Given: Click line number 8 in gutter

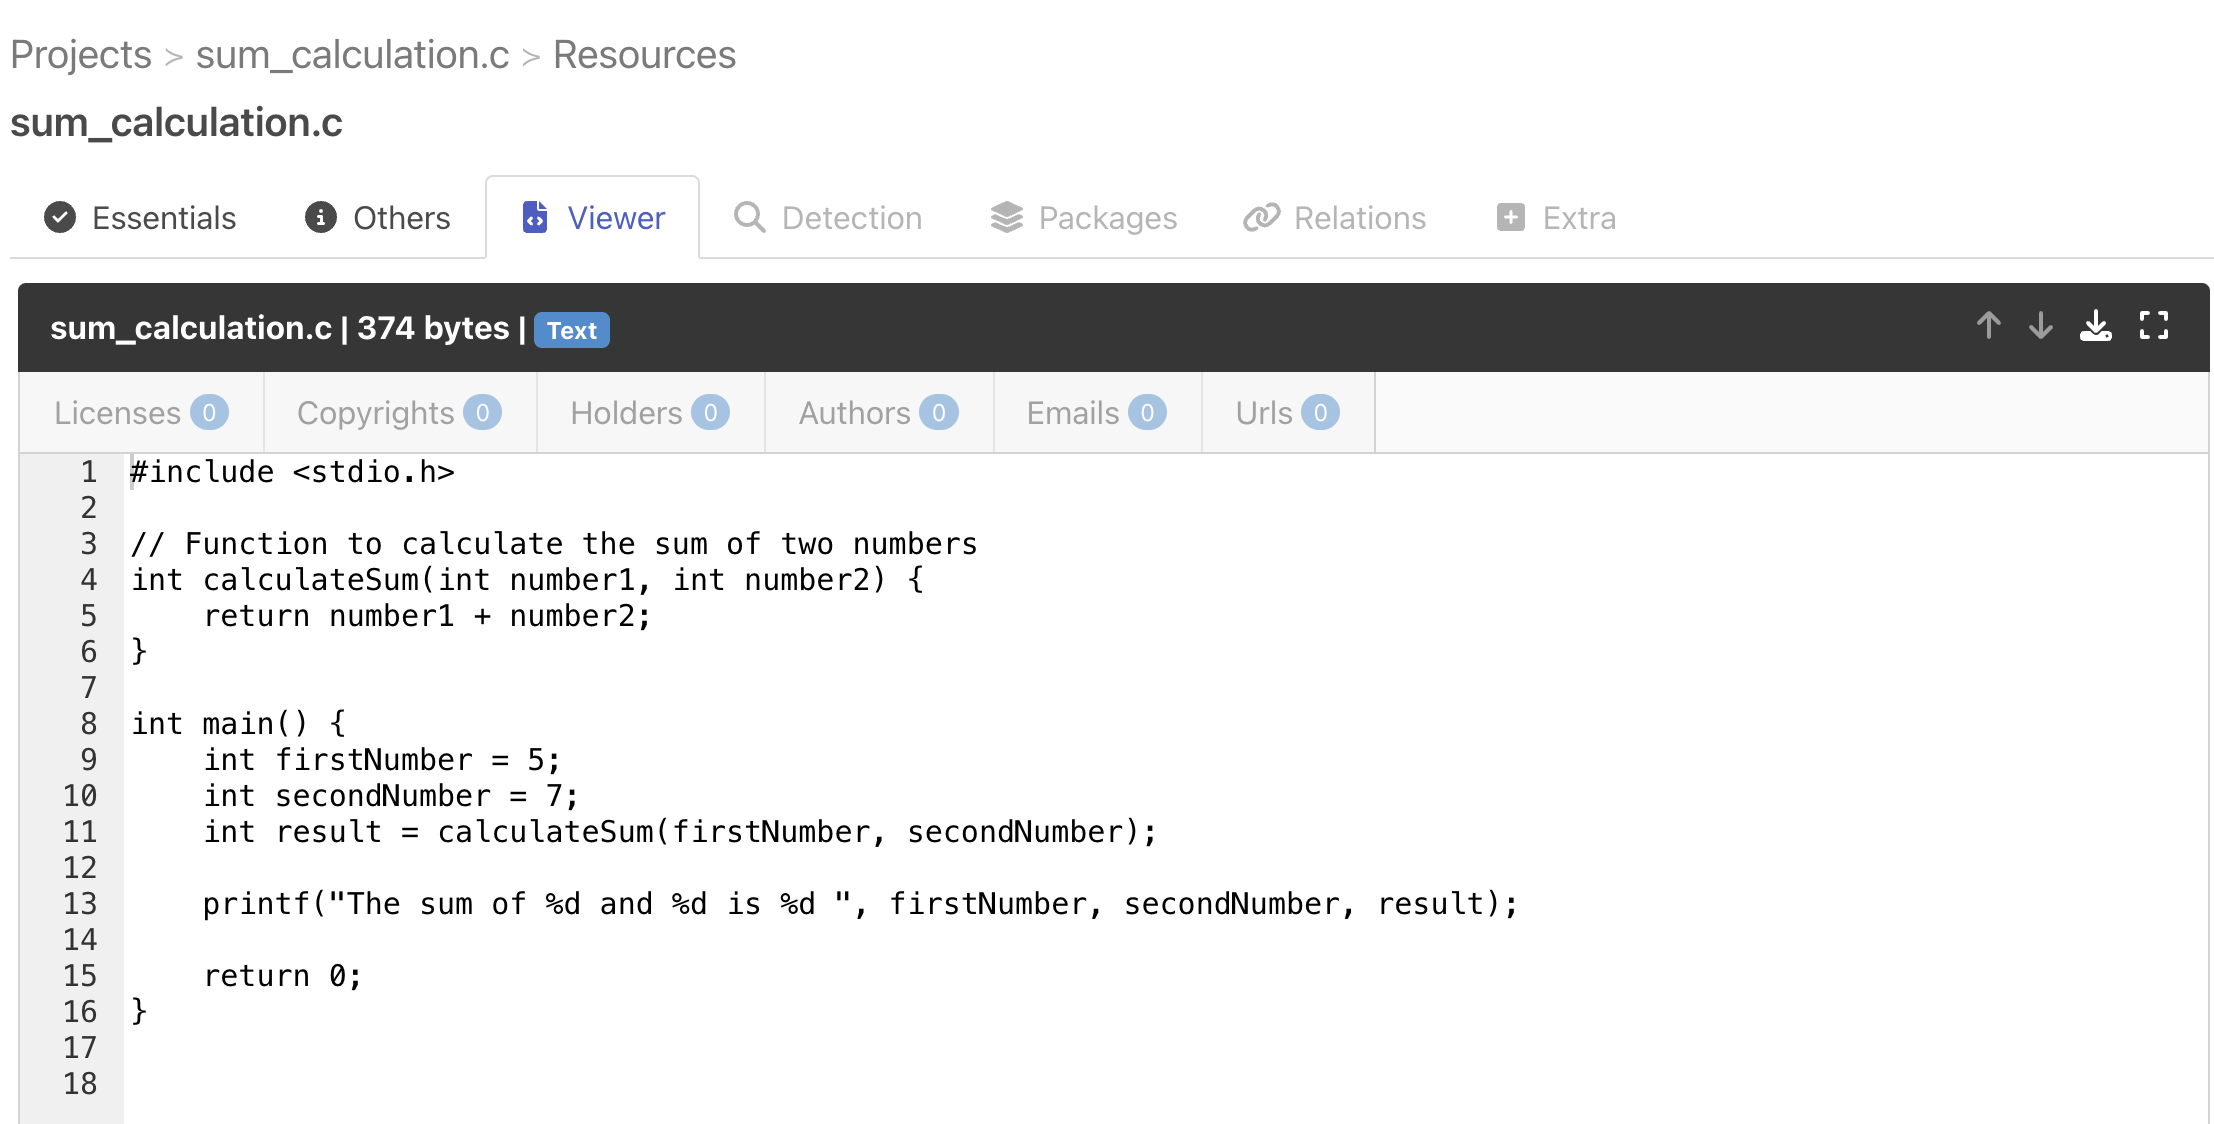Looking at the screenshot, I should (x=89, y=723).
